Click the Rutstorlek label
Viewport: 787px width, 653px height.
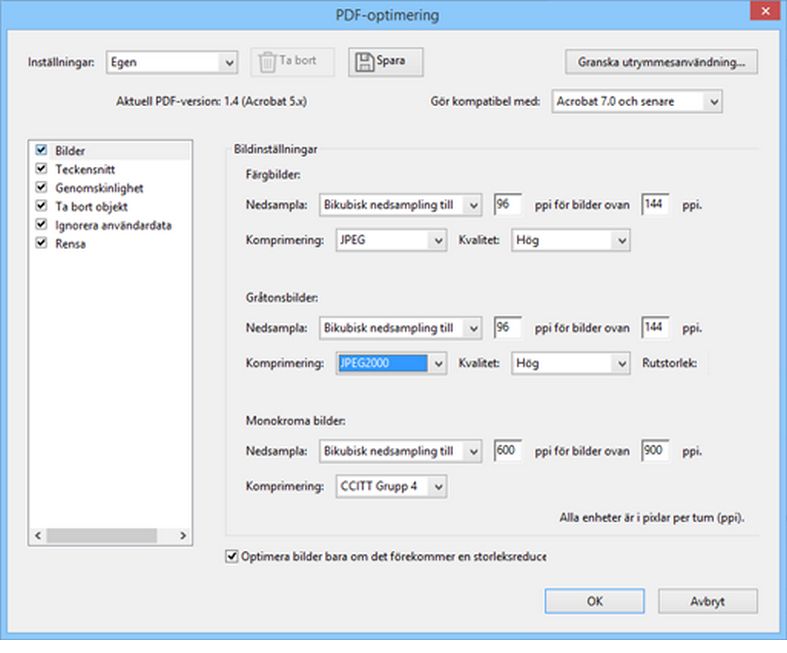pos(670,363)
